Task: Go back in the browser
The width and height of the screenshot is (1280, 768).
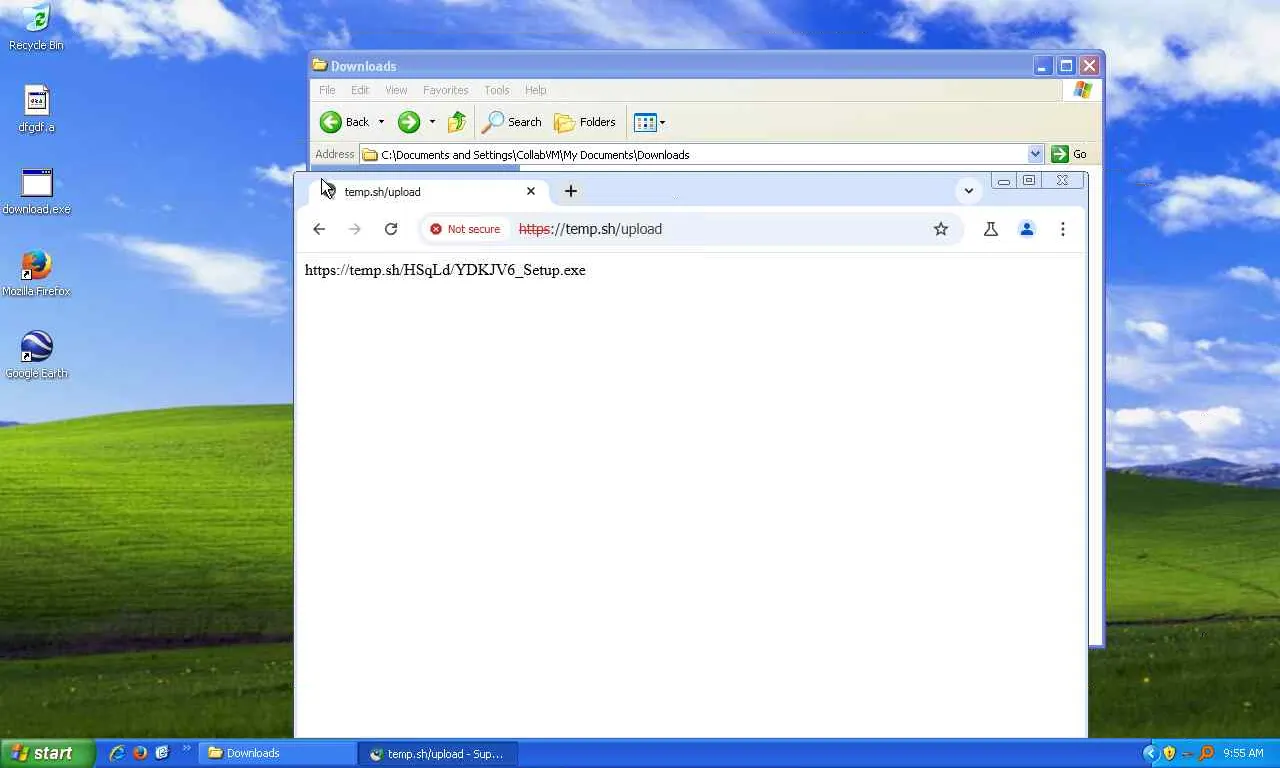Action: [x=319, y=229]
